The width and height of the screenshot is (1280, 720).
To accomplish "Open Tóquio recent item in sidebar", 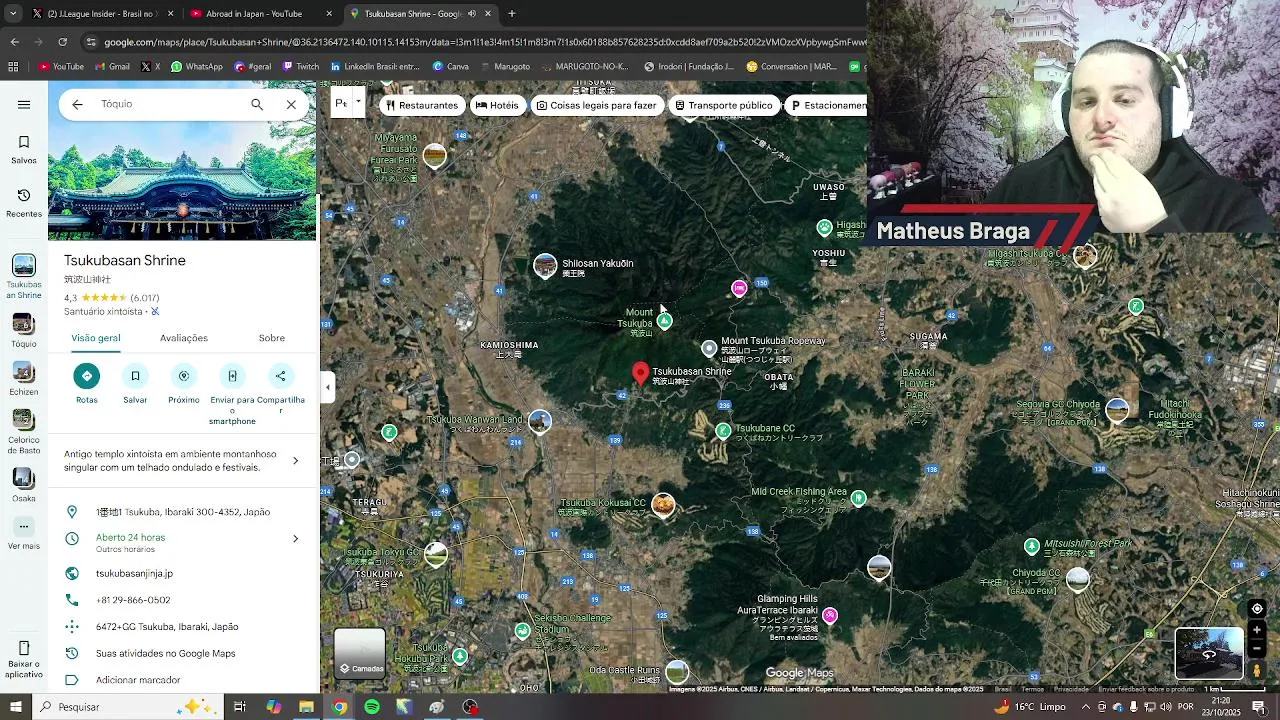I will pyautogui.click(x=24, y=331).
